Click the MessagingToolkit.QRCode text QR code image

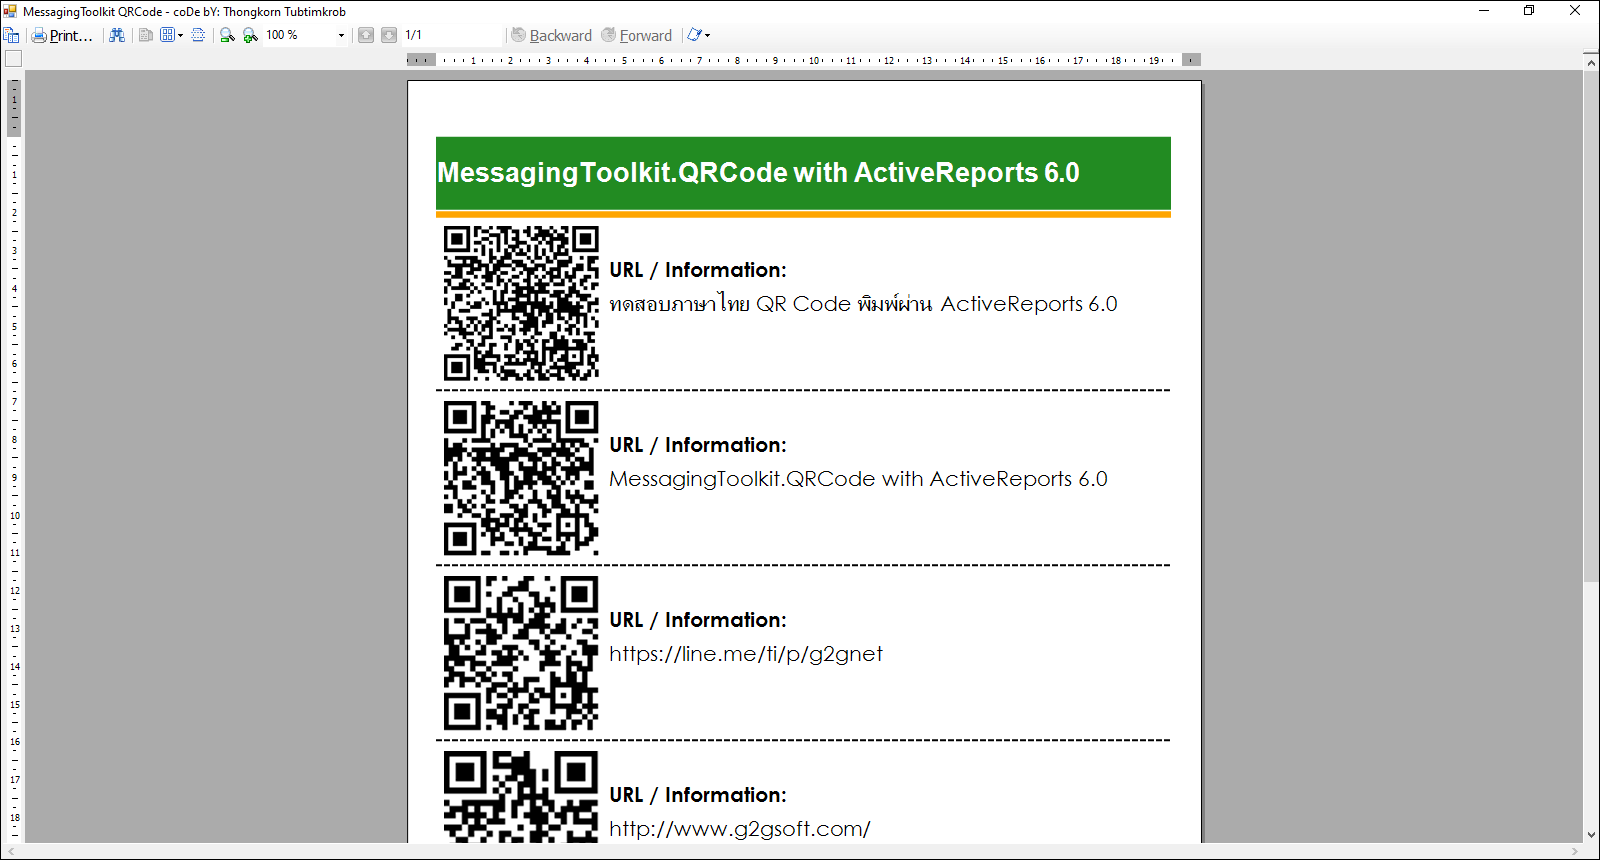(521, 478)
